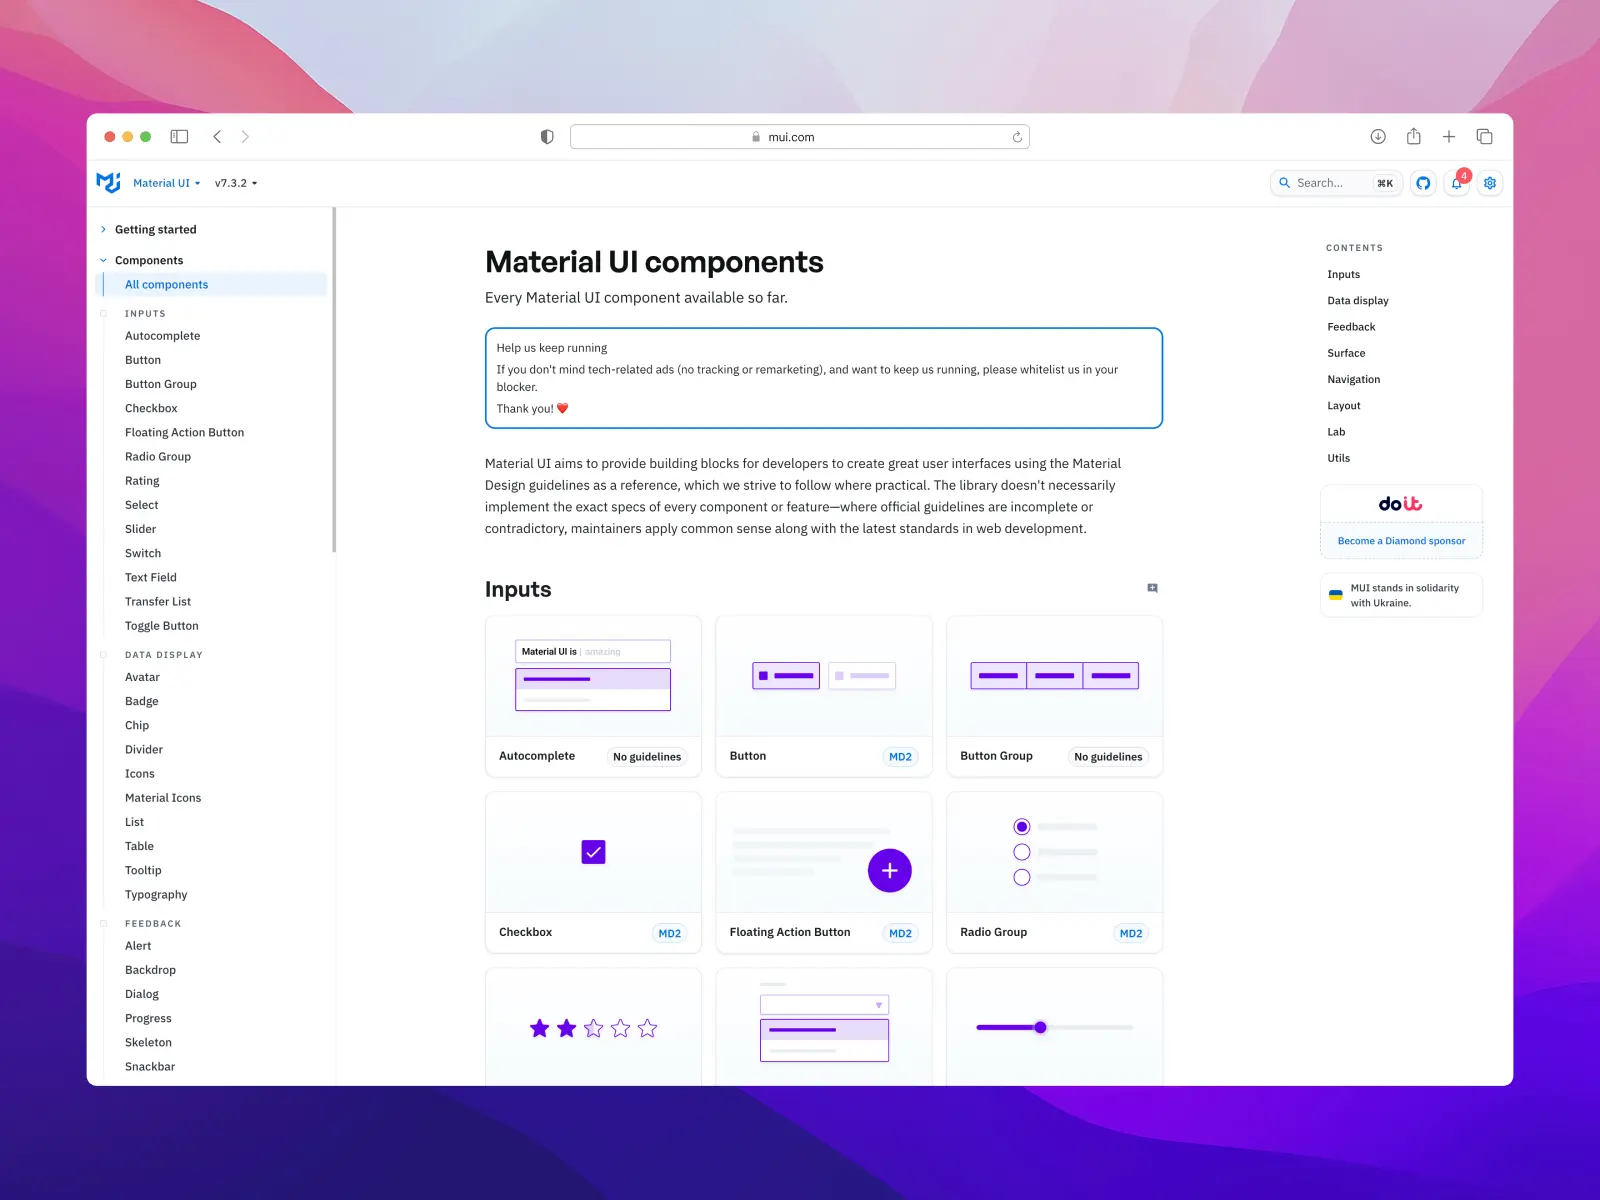Viewport: 1600px width, 1200px height.
Task: Jump to Navigation in contents
Action: (1353, 380)
